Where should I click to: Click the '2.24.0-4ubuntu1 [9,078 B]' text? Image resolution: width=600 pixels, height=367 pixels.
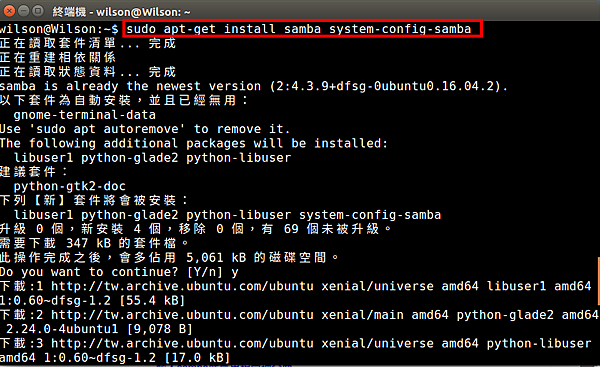coord(99,329)
